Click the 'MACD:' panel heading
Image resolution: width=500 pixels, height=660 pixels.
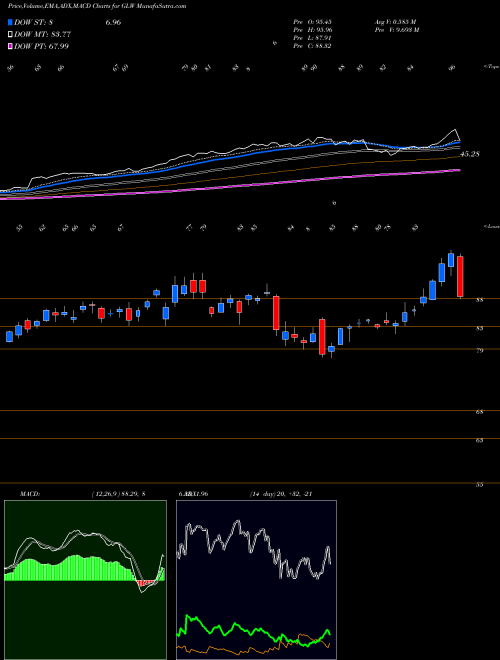tap(29, 494)
